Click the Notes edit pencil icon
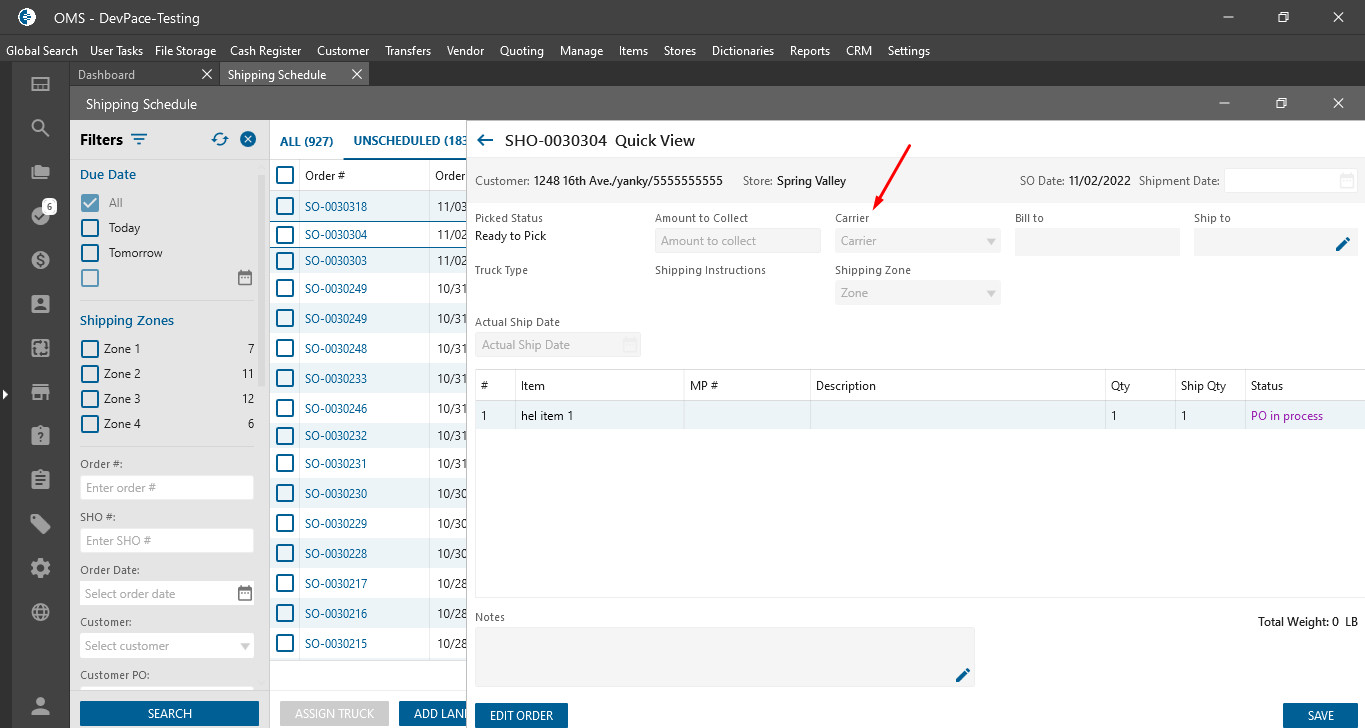 pyautogui.click(x=963, y=675)
